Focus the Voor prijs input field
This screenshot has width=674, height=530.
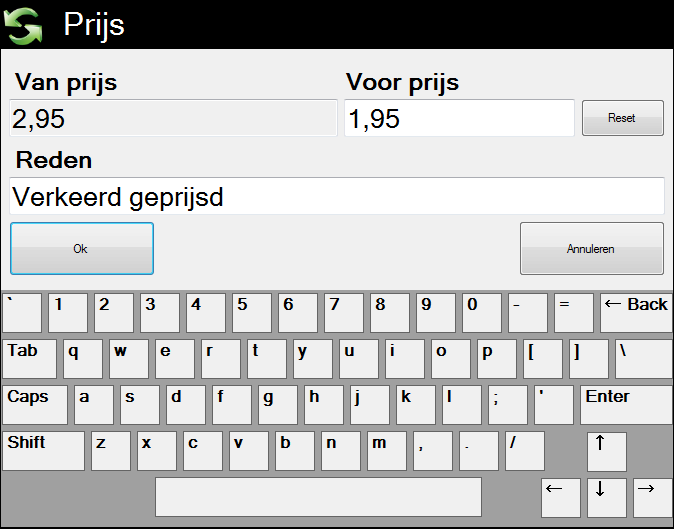pos(459,118)
